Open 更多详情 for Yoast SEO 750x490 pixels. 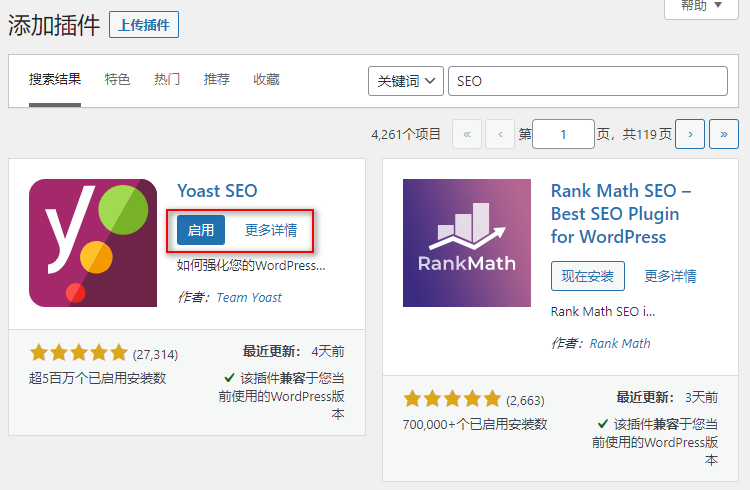coord(271,230)
